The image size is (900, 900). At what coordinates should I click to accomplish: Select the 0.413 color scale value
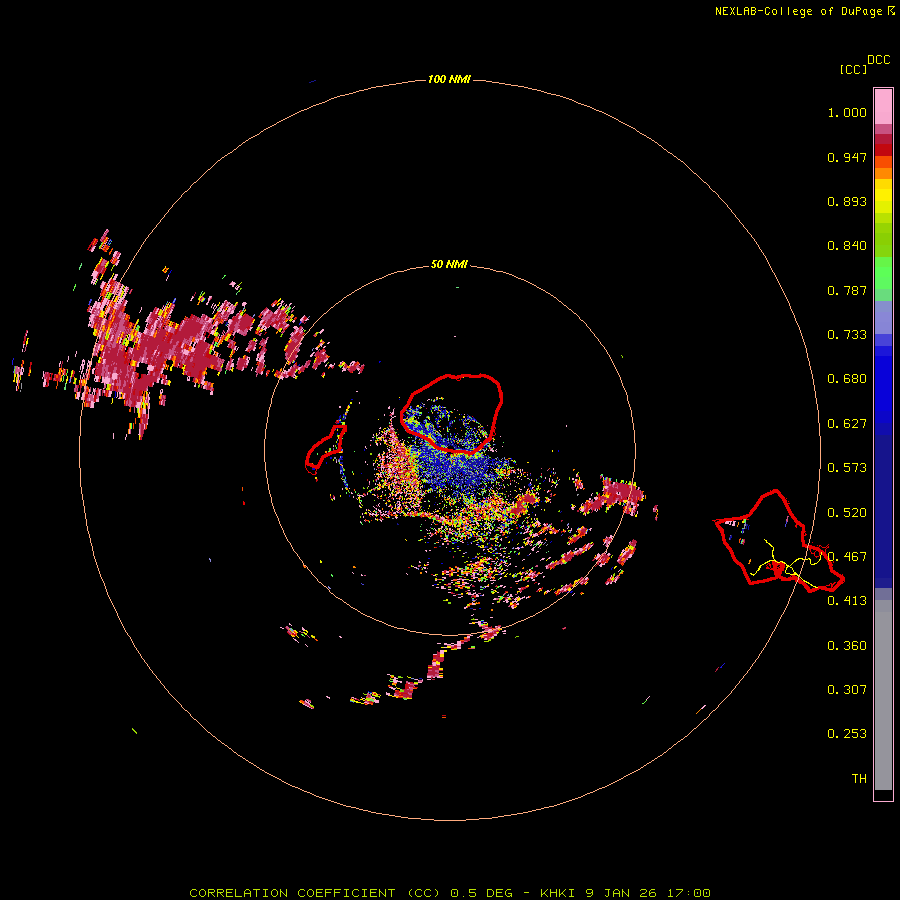[847, 601]
